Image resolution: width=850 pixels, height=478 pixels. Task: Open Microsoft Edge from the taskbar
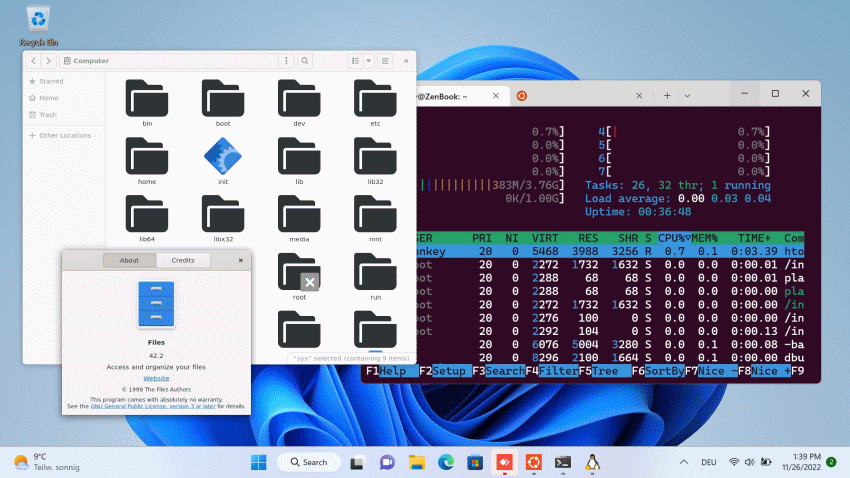tap(446, 462)
